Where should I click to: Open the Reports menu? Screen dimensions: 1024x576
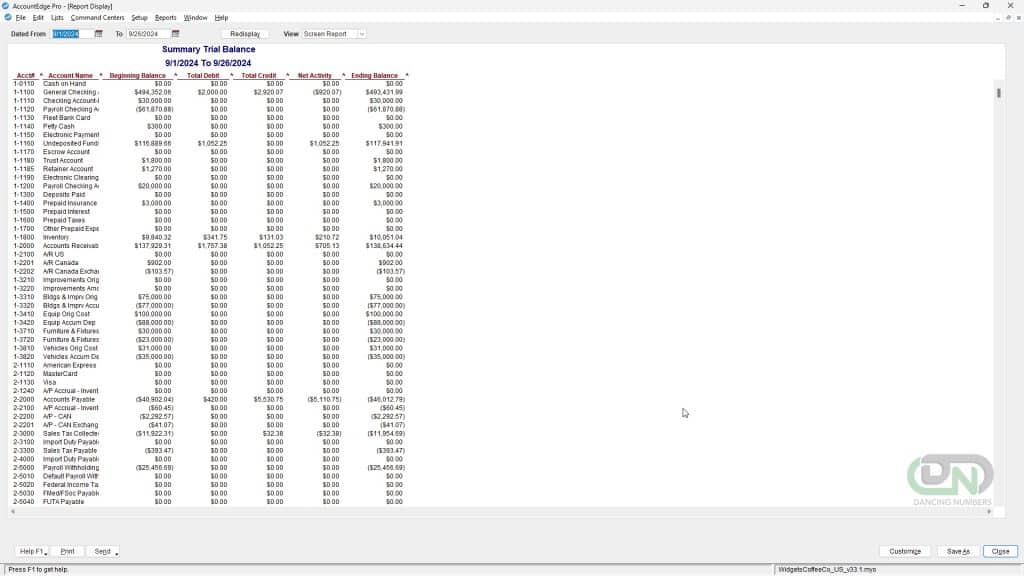pyautogui.click(x=165, y=17)
